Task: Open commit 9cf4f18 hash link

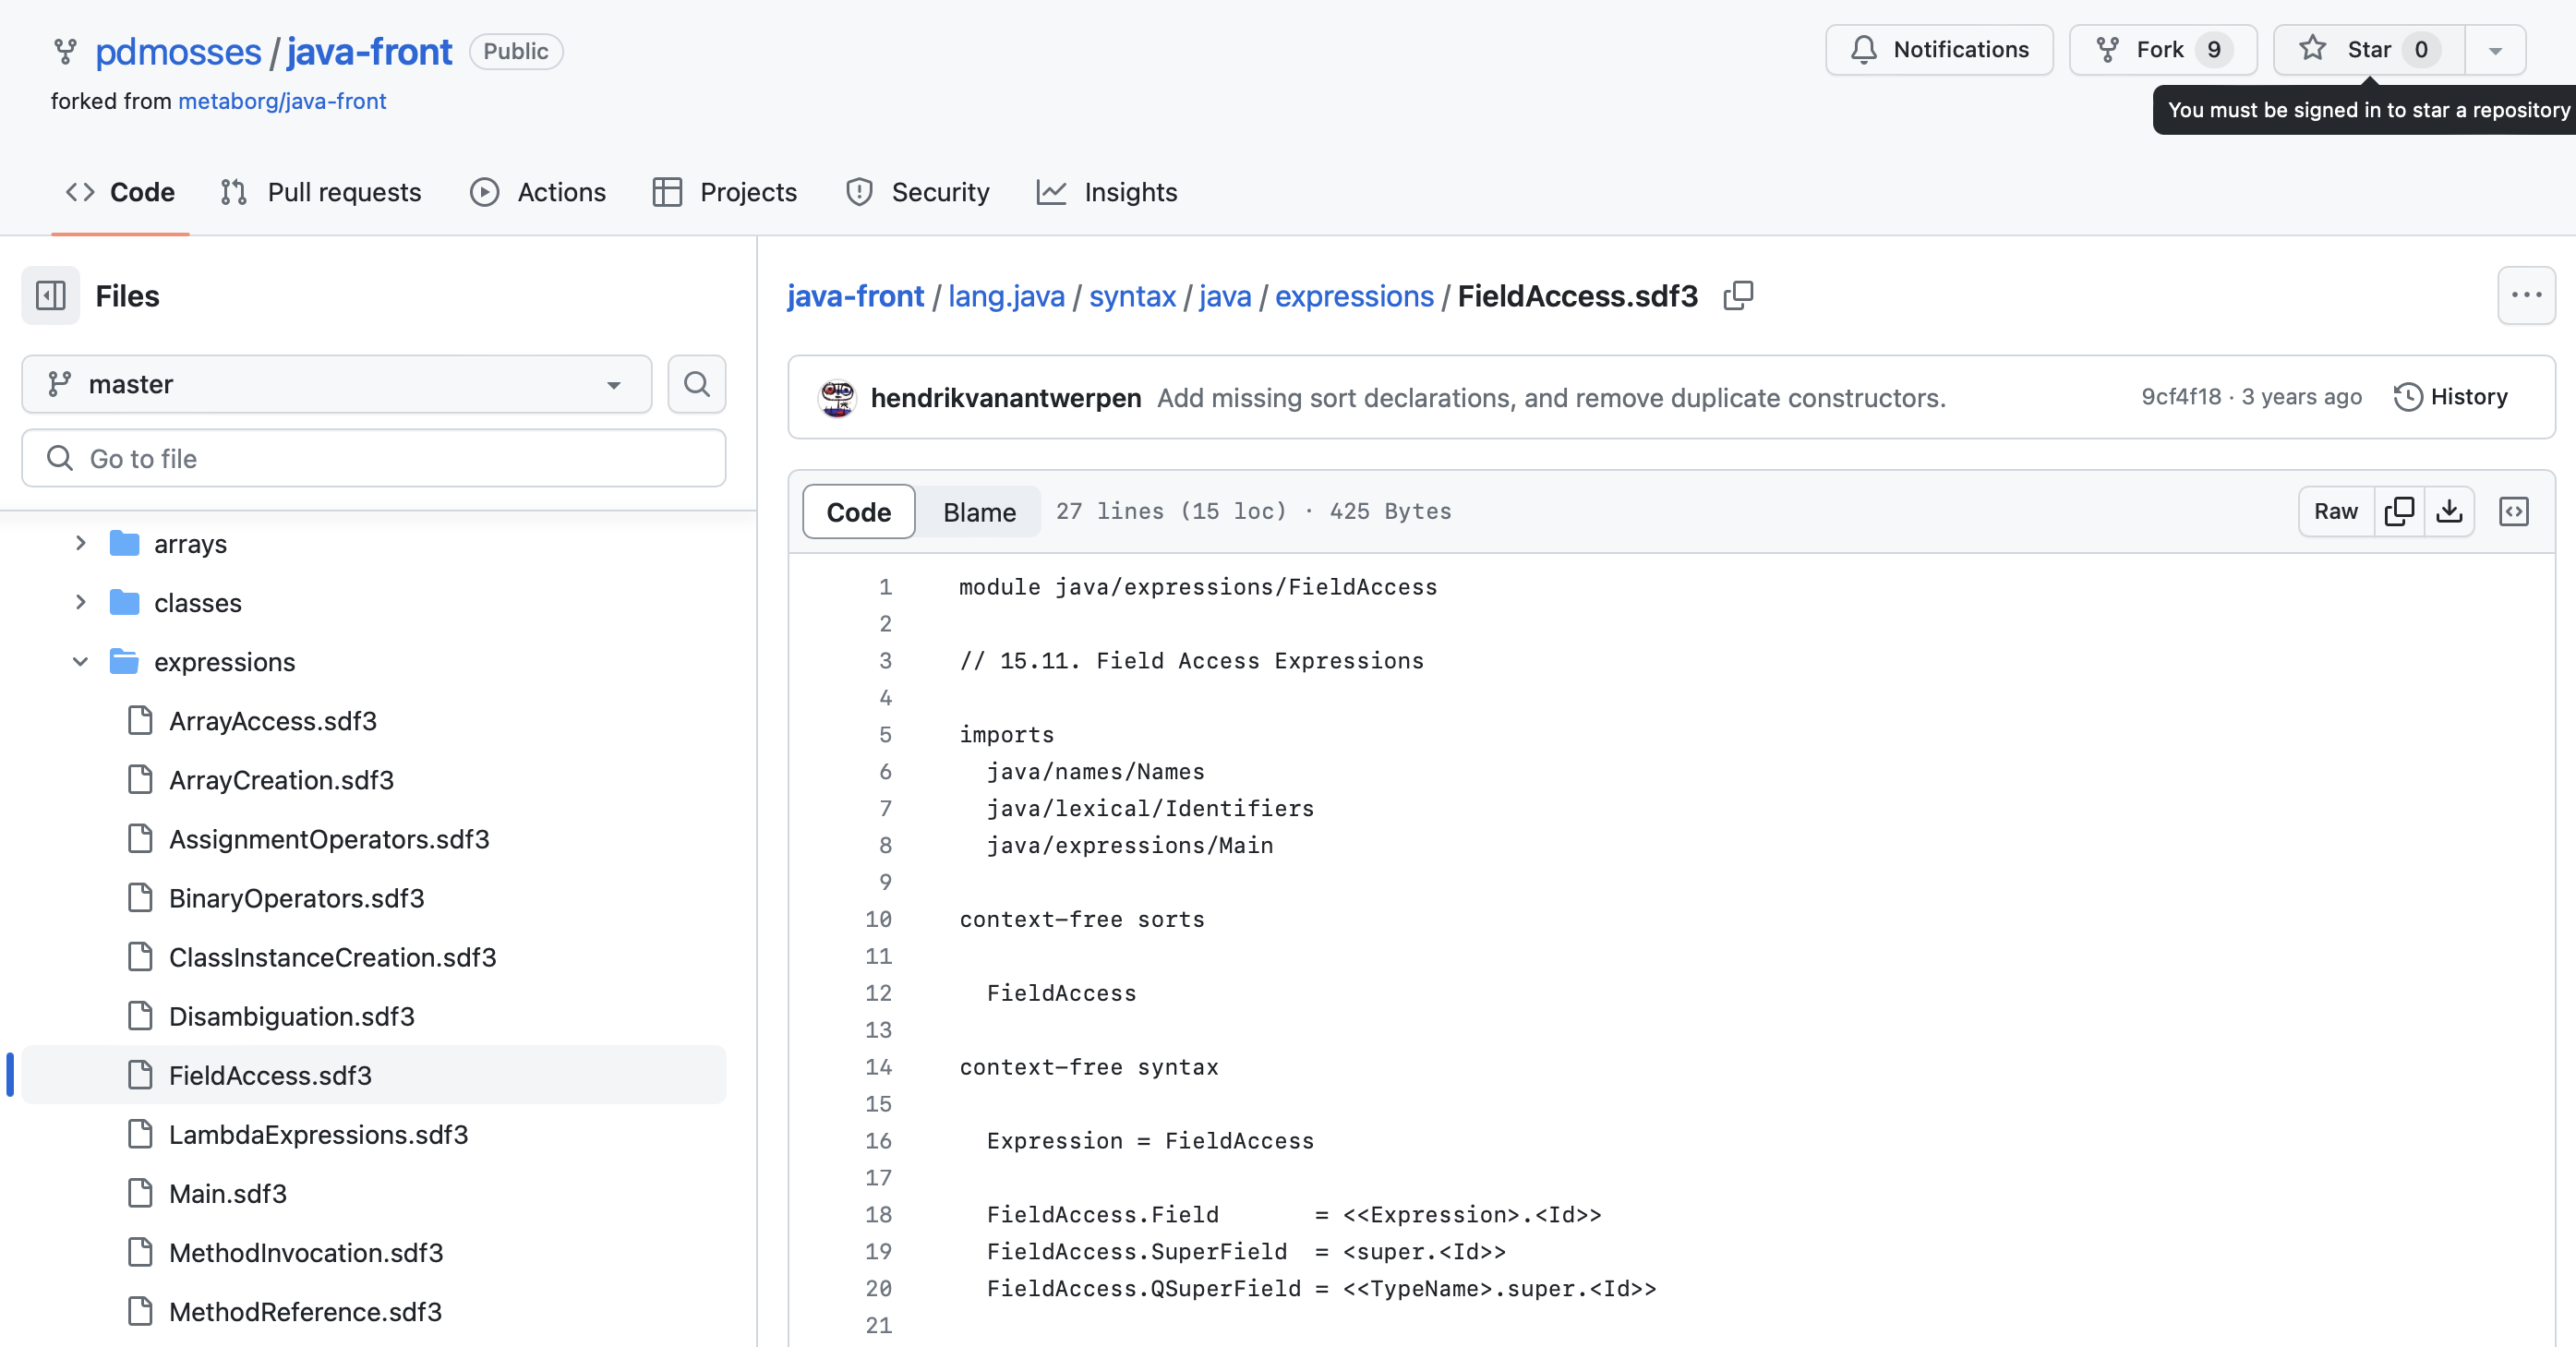Action: [x=2181, y=397]
